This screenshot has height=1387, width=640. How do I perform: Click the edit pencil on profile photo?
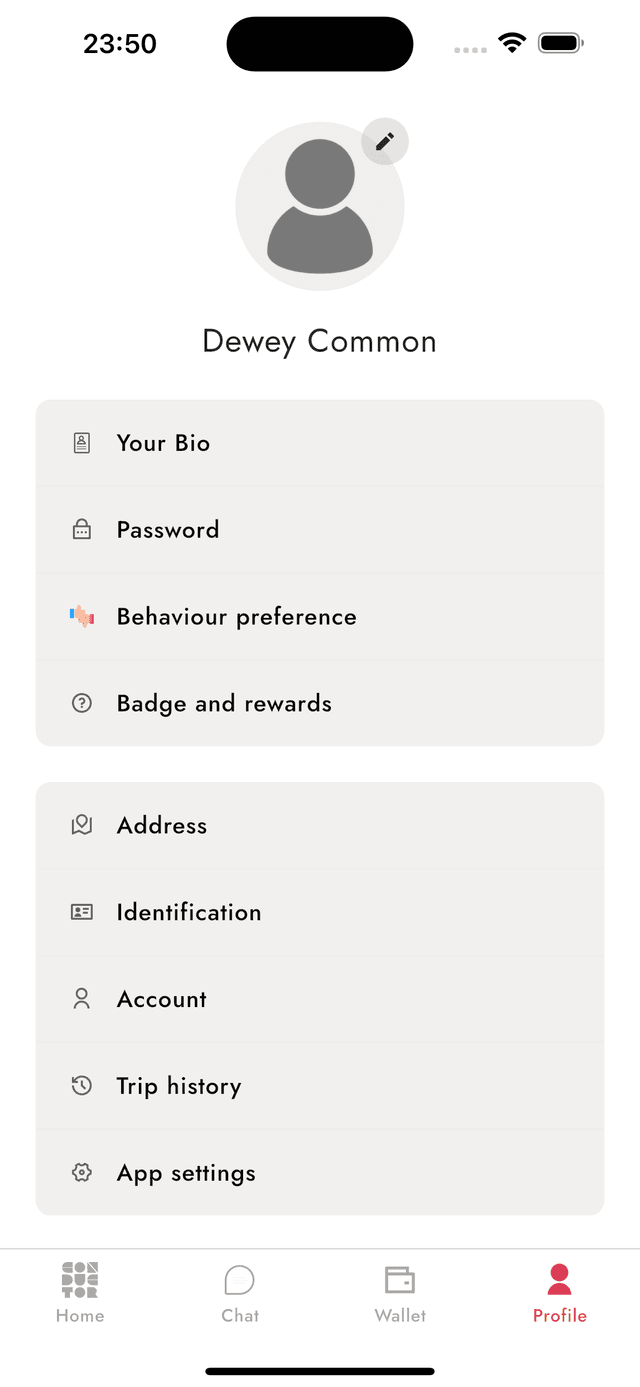(384, 141)
